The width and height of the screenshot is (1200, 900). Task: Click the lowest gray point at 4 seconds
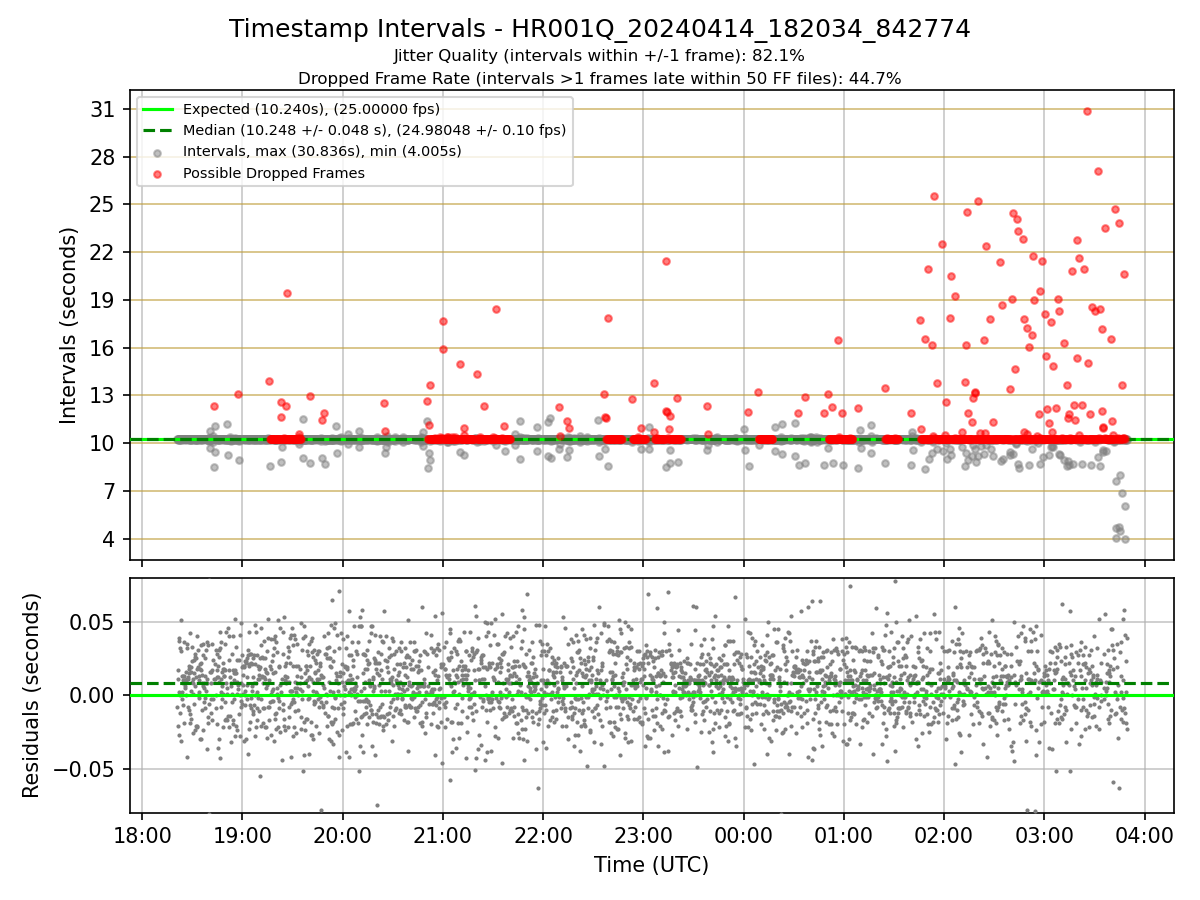[x=1125, y=539]
